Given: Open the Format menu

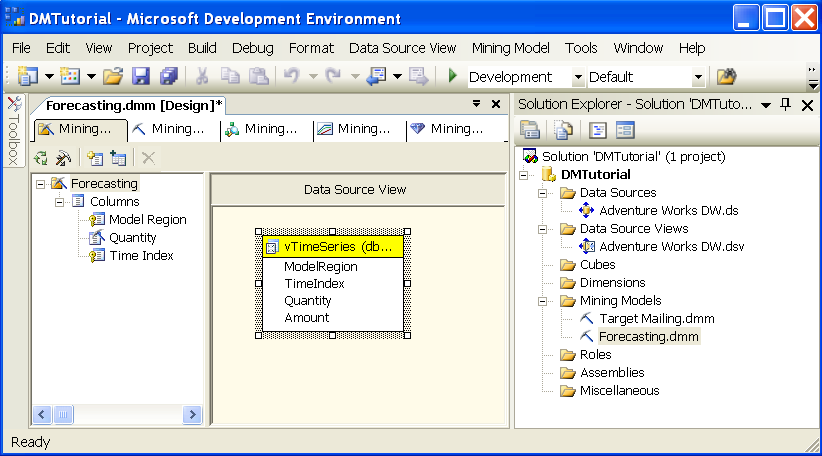Looking at the screenshot, I should [x=311, y=48].
